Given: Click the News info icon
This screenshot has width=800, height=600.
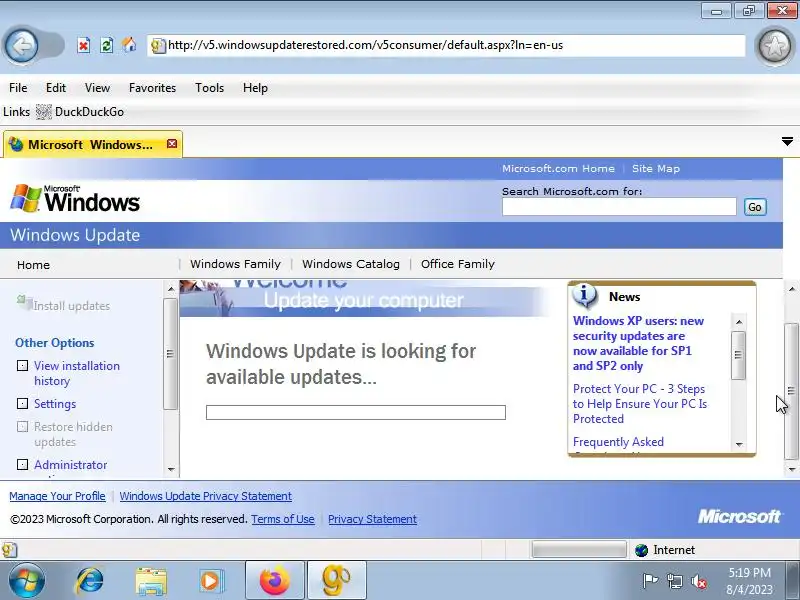Looking at the screenshot, I should point(585,295).
